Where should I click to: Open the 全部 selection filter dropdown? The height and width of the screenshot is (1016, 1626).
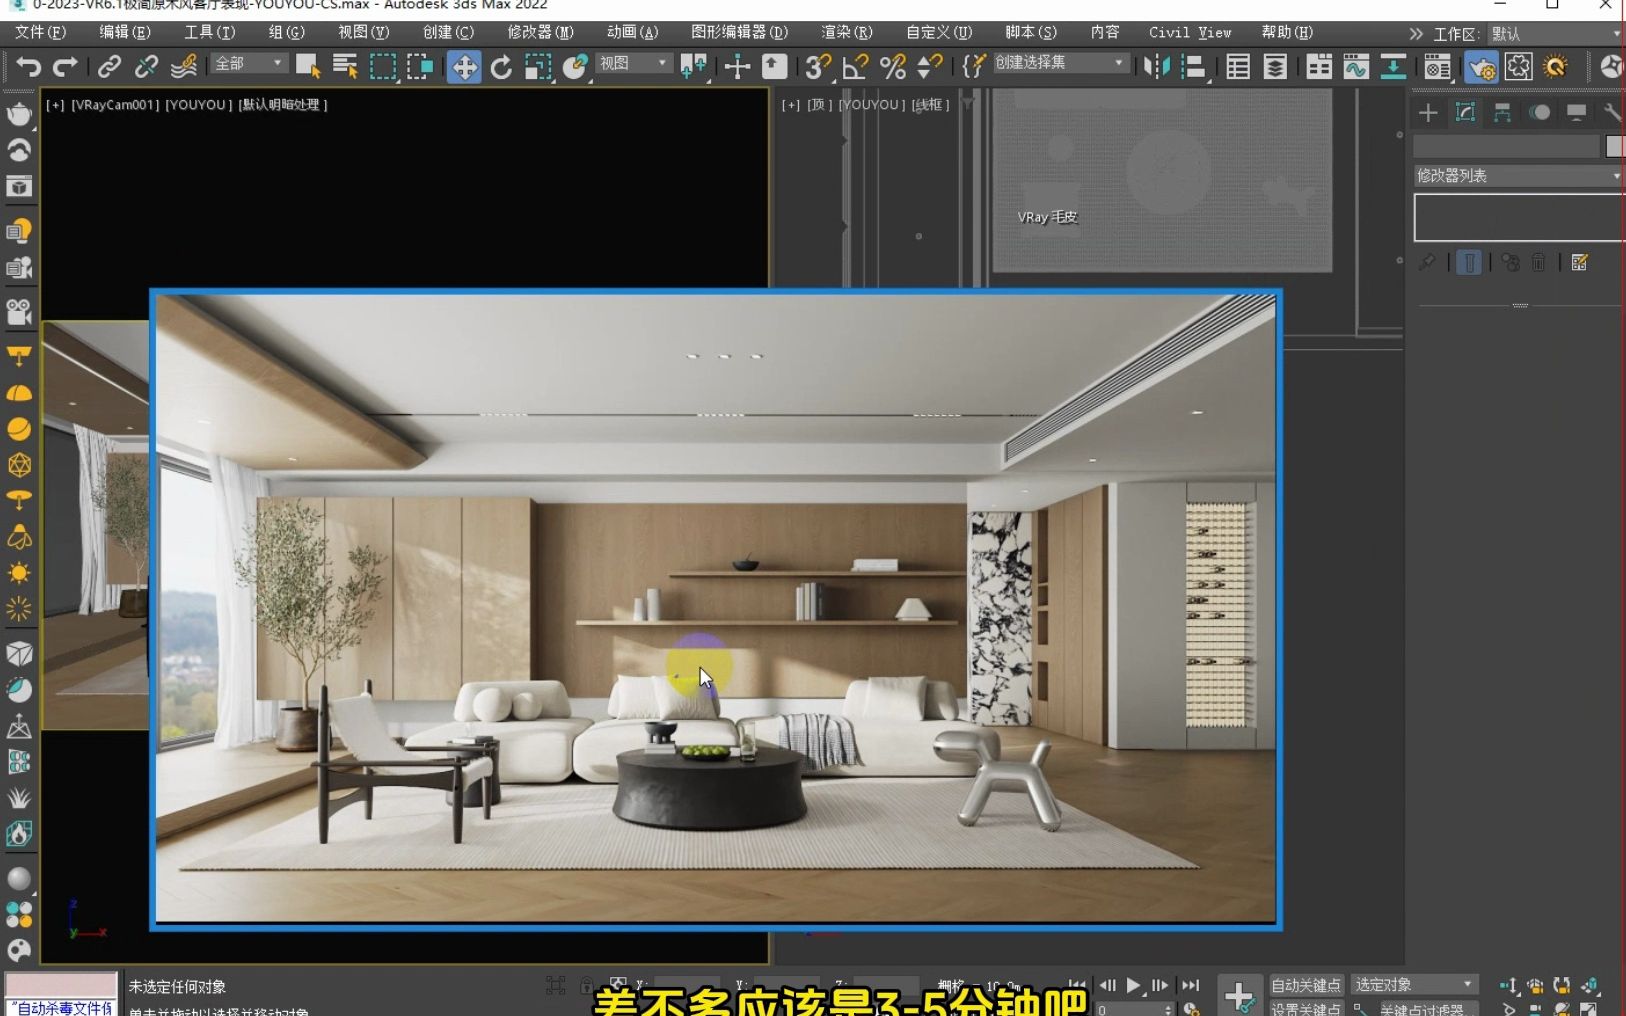[247, 63]
